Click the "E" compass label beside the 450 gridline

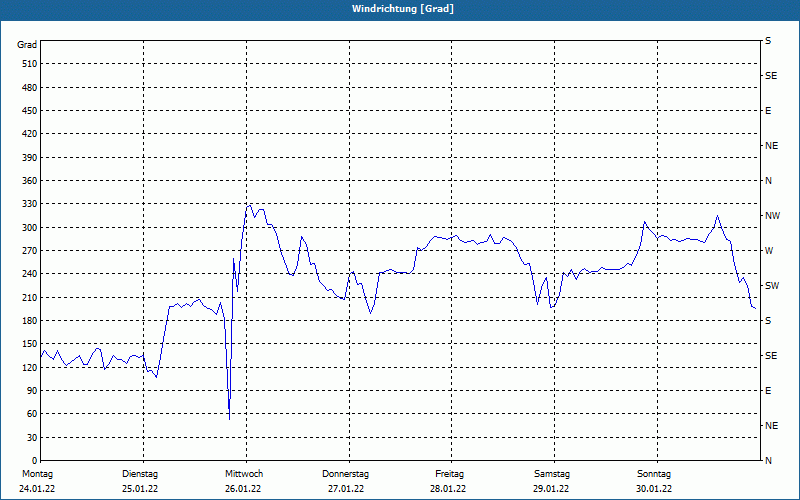pos(768,111)
